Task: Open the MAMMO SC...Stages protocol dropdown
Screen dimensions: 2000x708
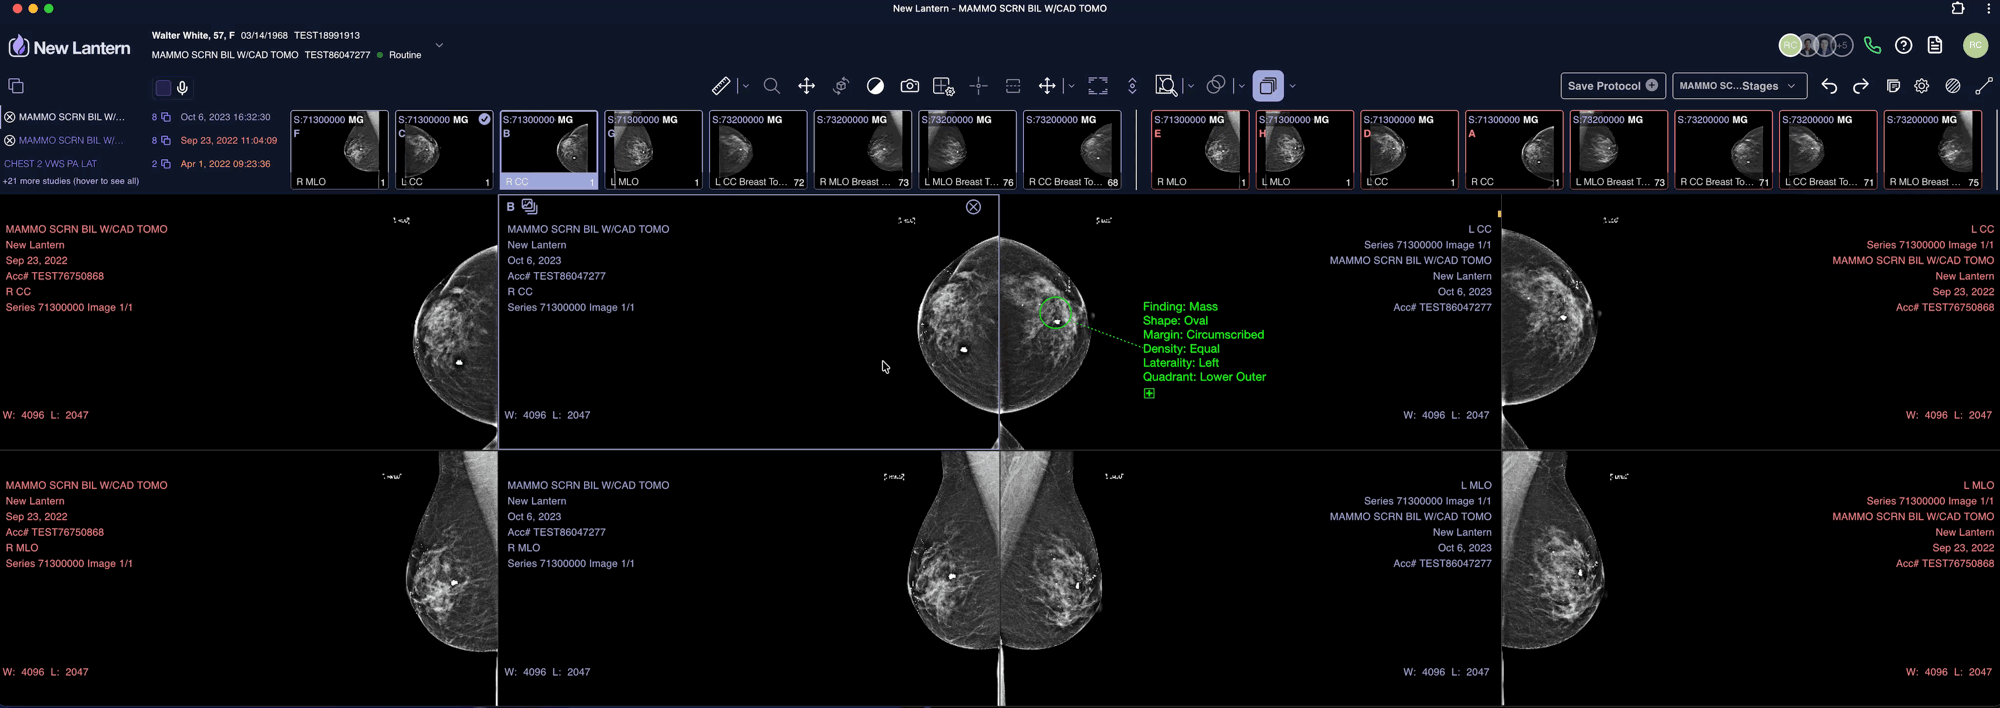Action: pyautogui.click(x=1739, y=86)
